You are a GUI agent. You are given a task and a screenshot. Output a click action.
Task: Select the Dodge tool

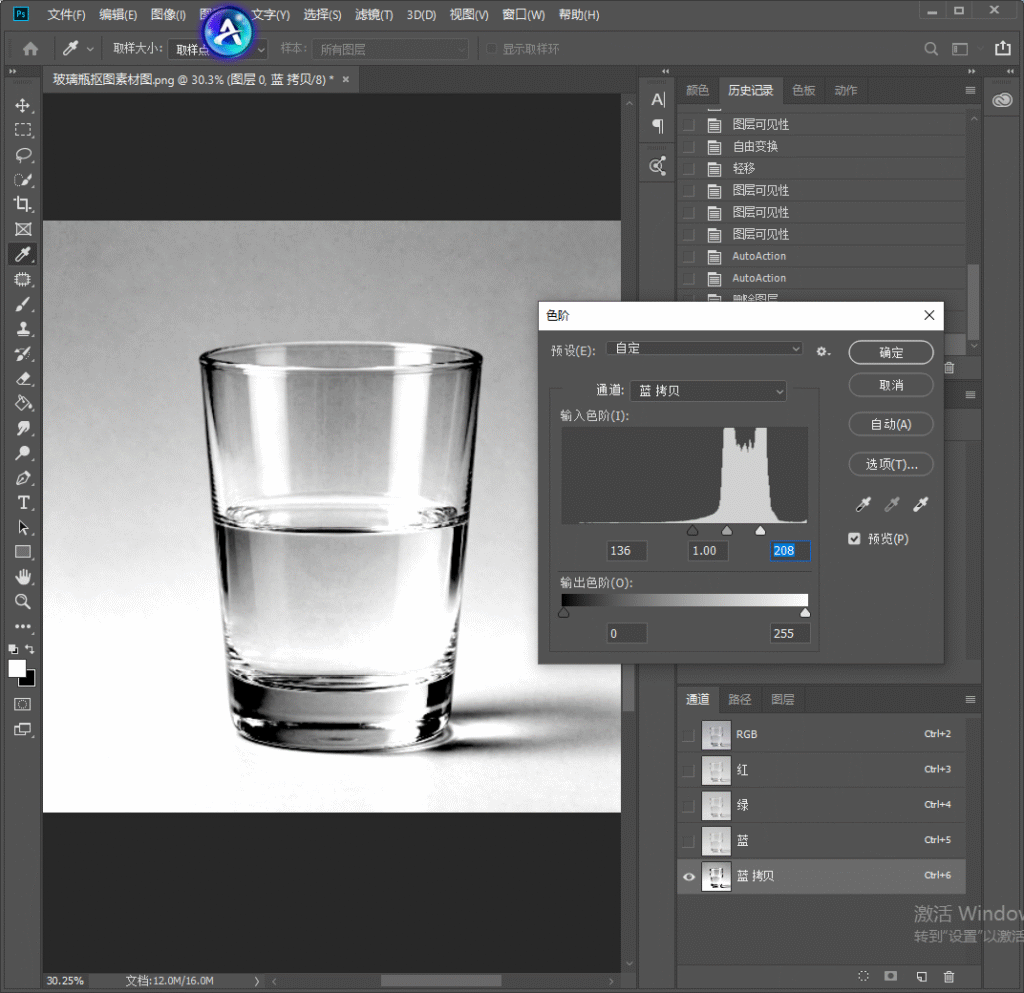point(23,453)
